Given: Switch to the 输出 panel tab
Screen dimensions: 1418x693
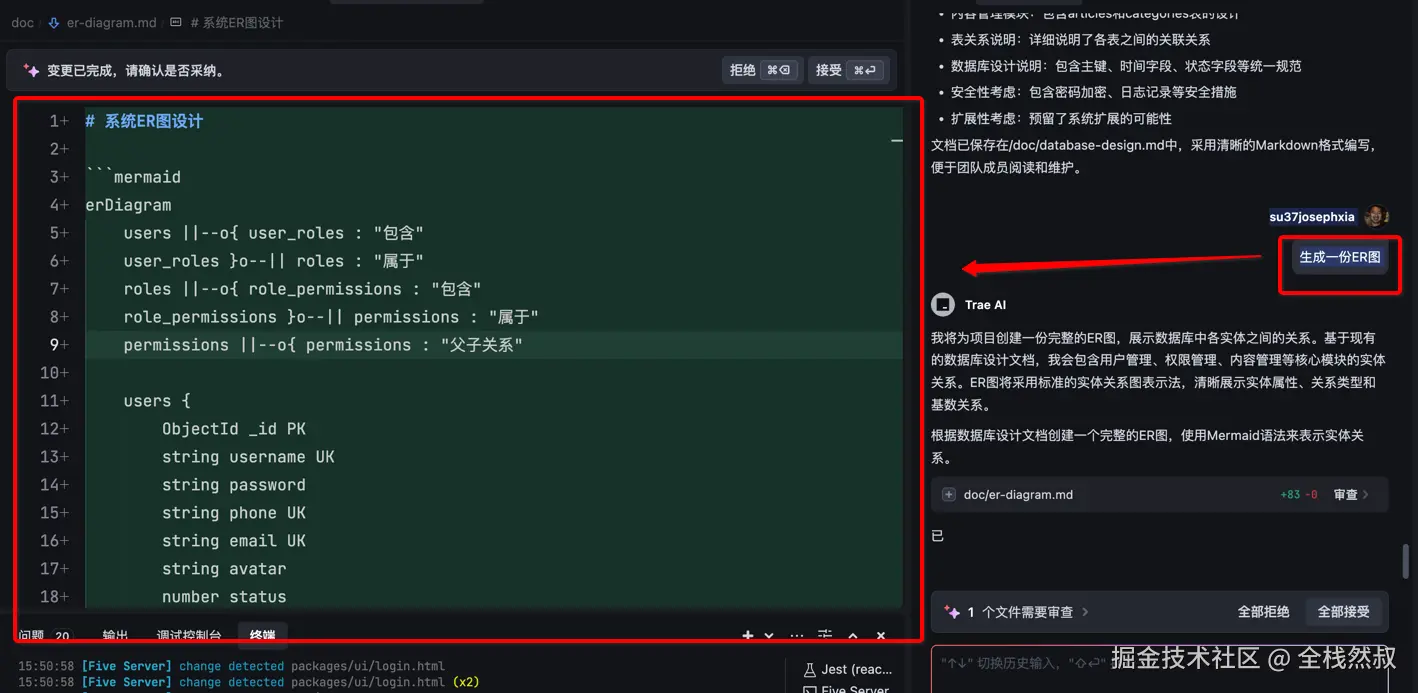Looking at the screenshot, I should pyautogui.click(x=115, y=636).
